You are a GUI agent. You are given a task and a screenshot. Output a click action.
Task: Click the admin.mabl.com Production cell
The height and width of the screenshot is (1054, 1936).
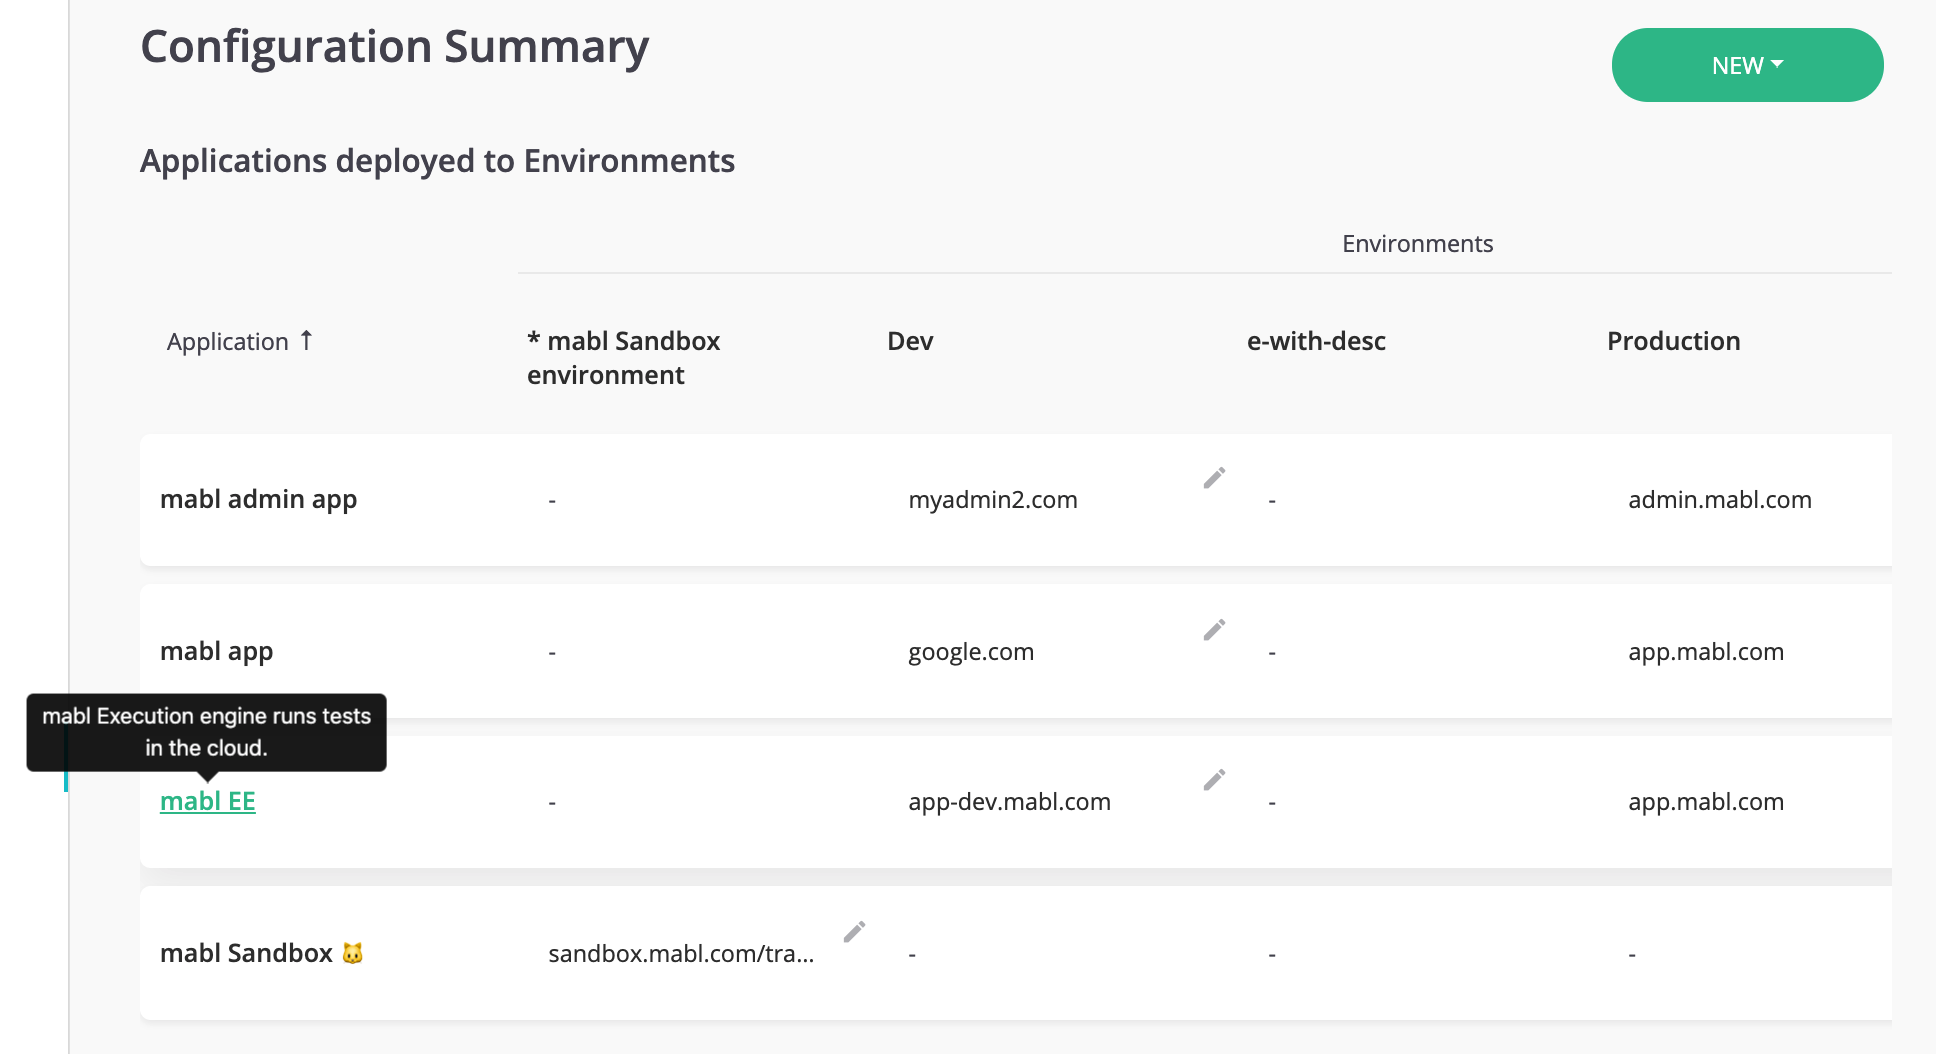click(1719, 499)
